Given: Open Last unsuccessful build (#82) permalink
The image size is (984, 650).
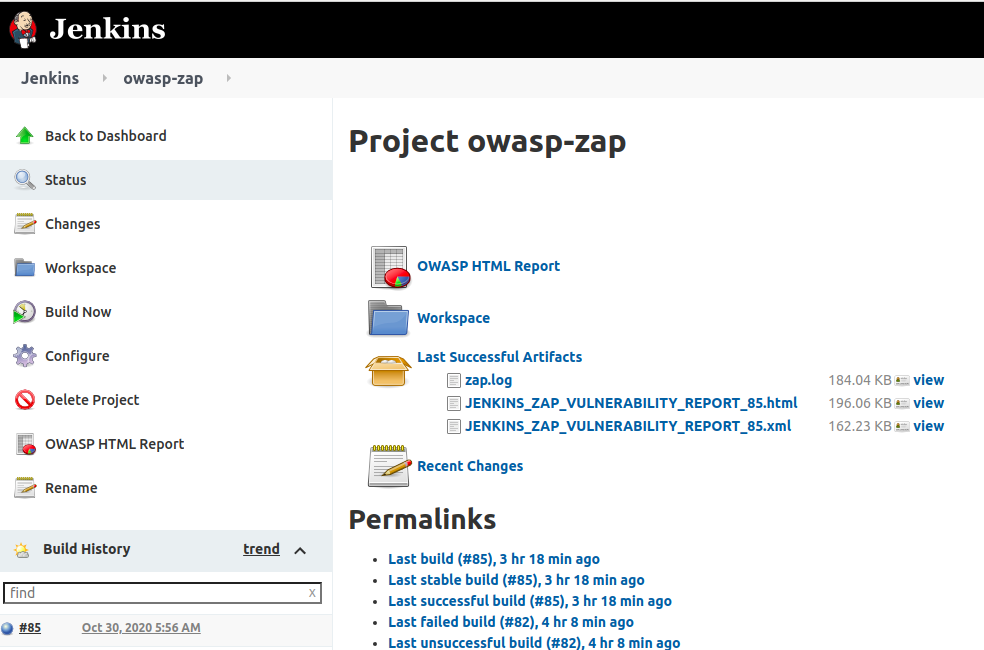Looking at the screenshot, I should (534, 643).
